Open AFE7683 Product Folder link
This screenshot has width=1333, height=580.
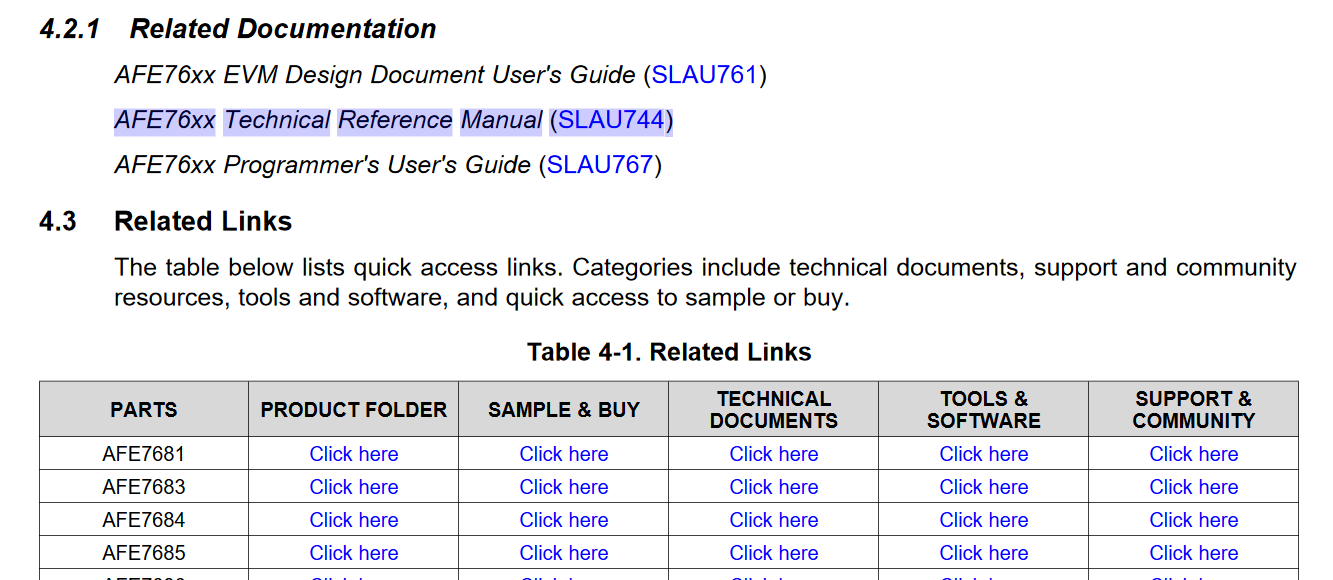pos(354,487)
